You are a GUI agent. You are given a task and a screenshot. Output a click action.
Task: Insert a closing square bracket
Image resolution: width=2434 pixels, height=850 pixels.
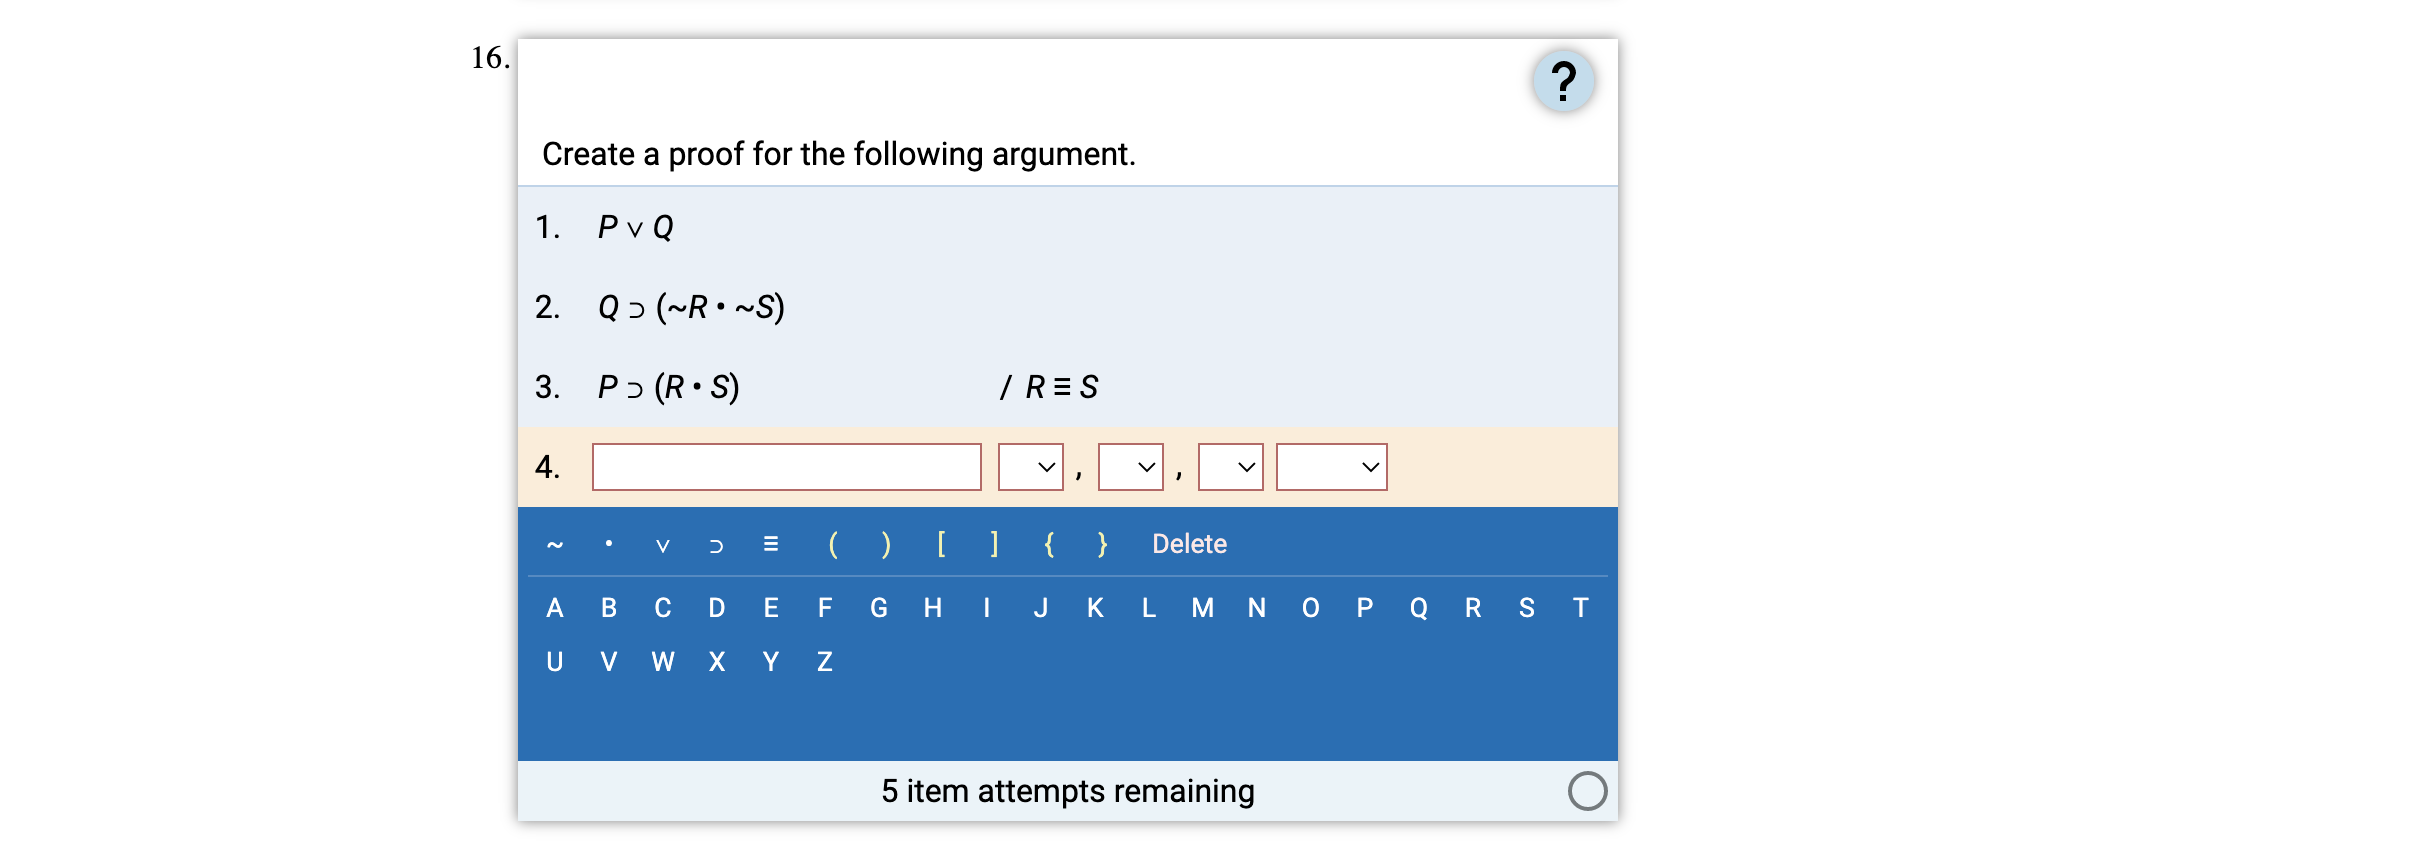pos(993,544)
